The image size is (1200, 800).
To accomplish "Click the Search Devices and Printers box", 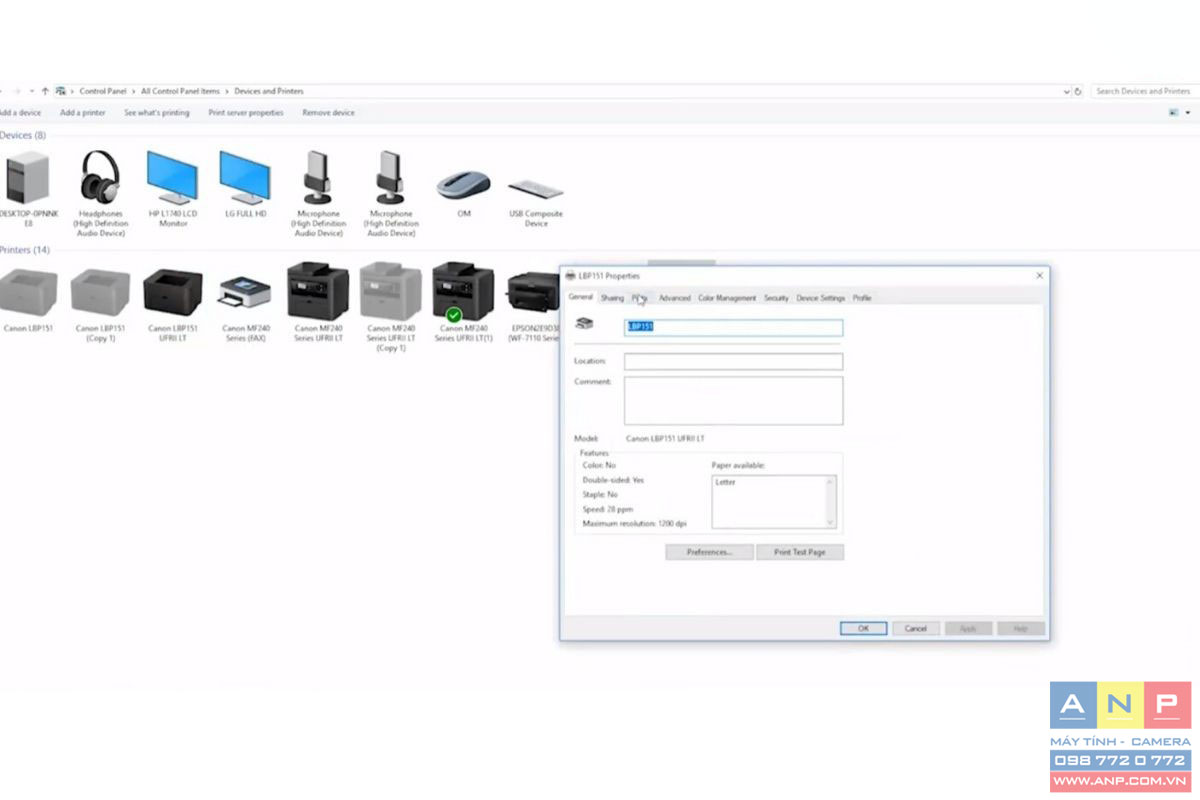I will [x=1145, y=91].
